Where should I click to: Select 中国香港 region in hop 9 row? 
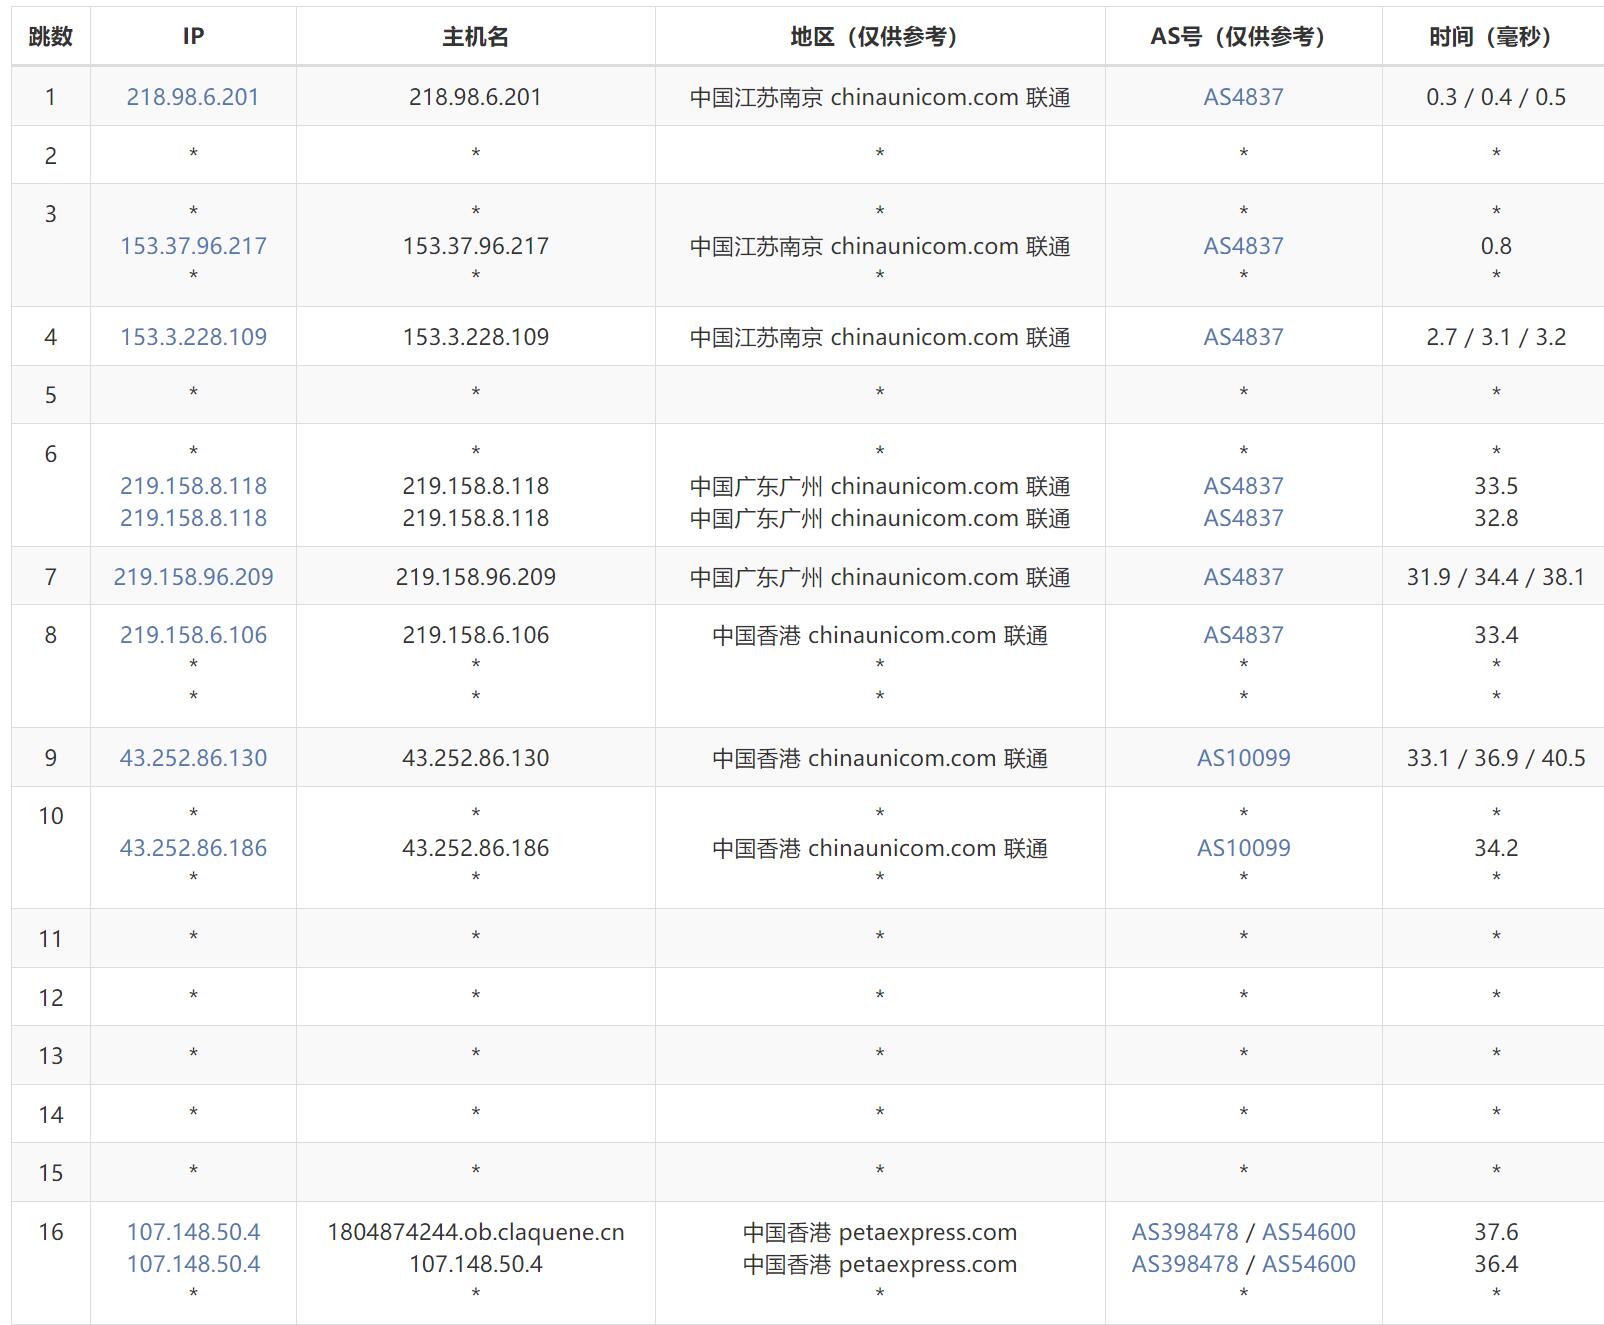click(880, 758)
